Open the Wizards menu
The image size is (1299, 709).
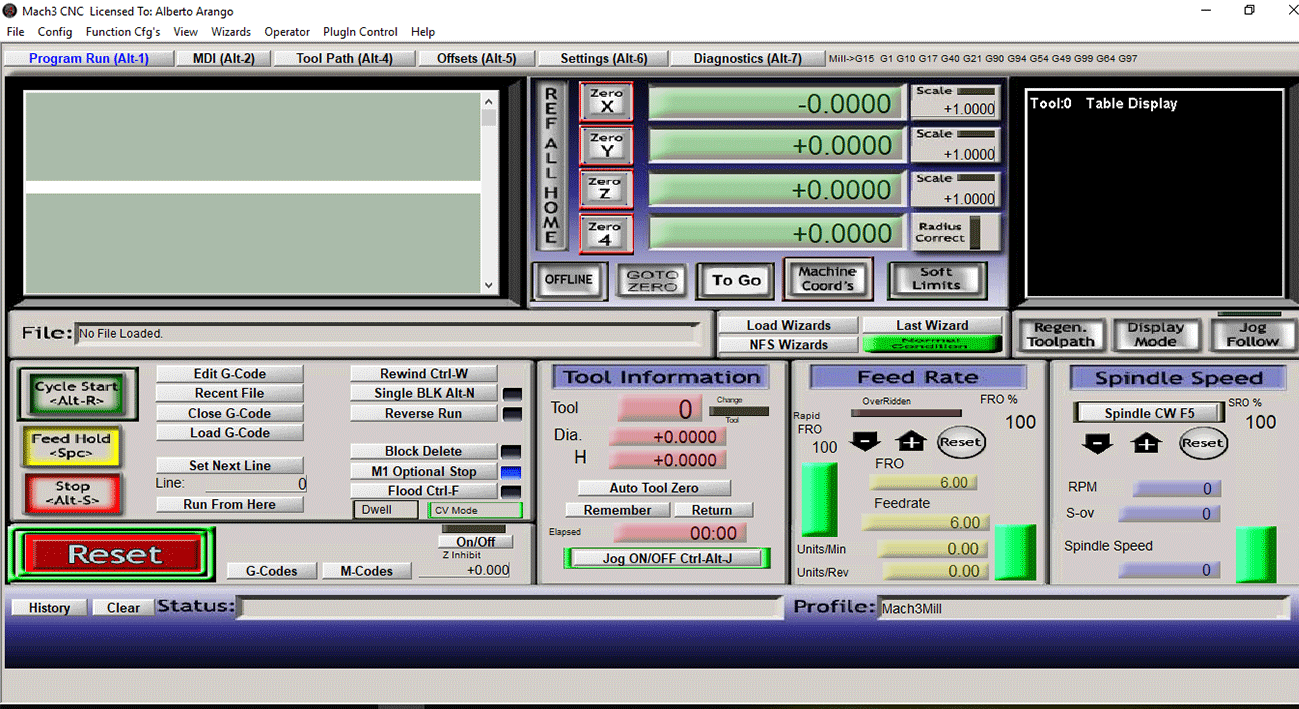coord(231,32)
